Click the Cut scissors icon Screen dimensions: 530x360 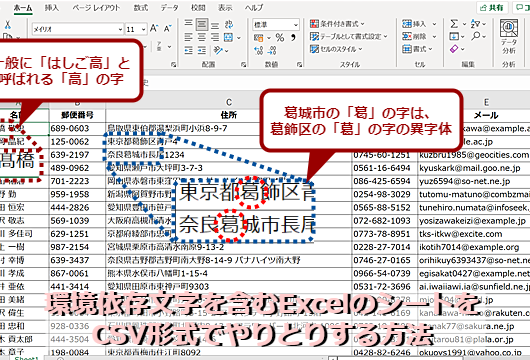pyautogui.click(x=7, y=24)
